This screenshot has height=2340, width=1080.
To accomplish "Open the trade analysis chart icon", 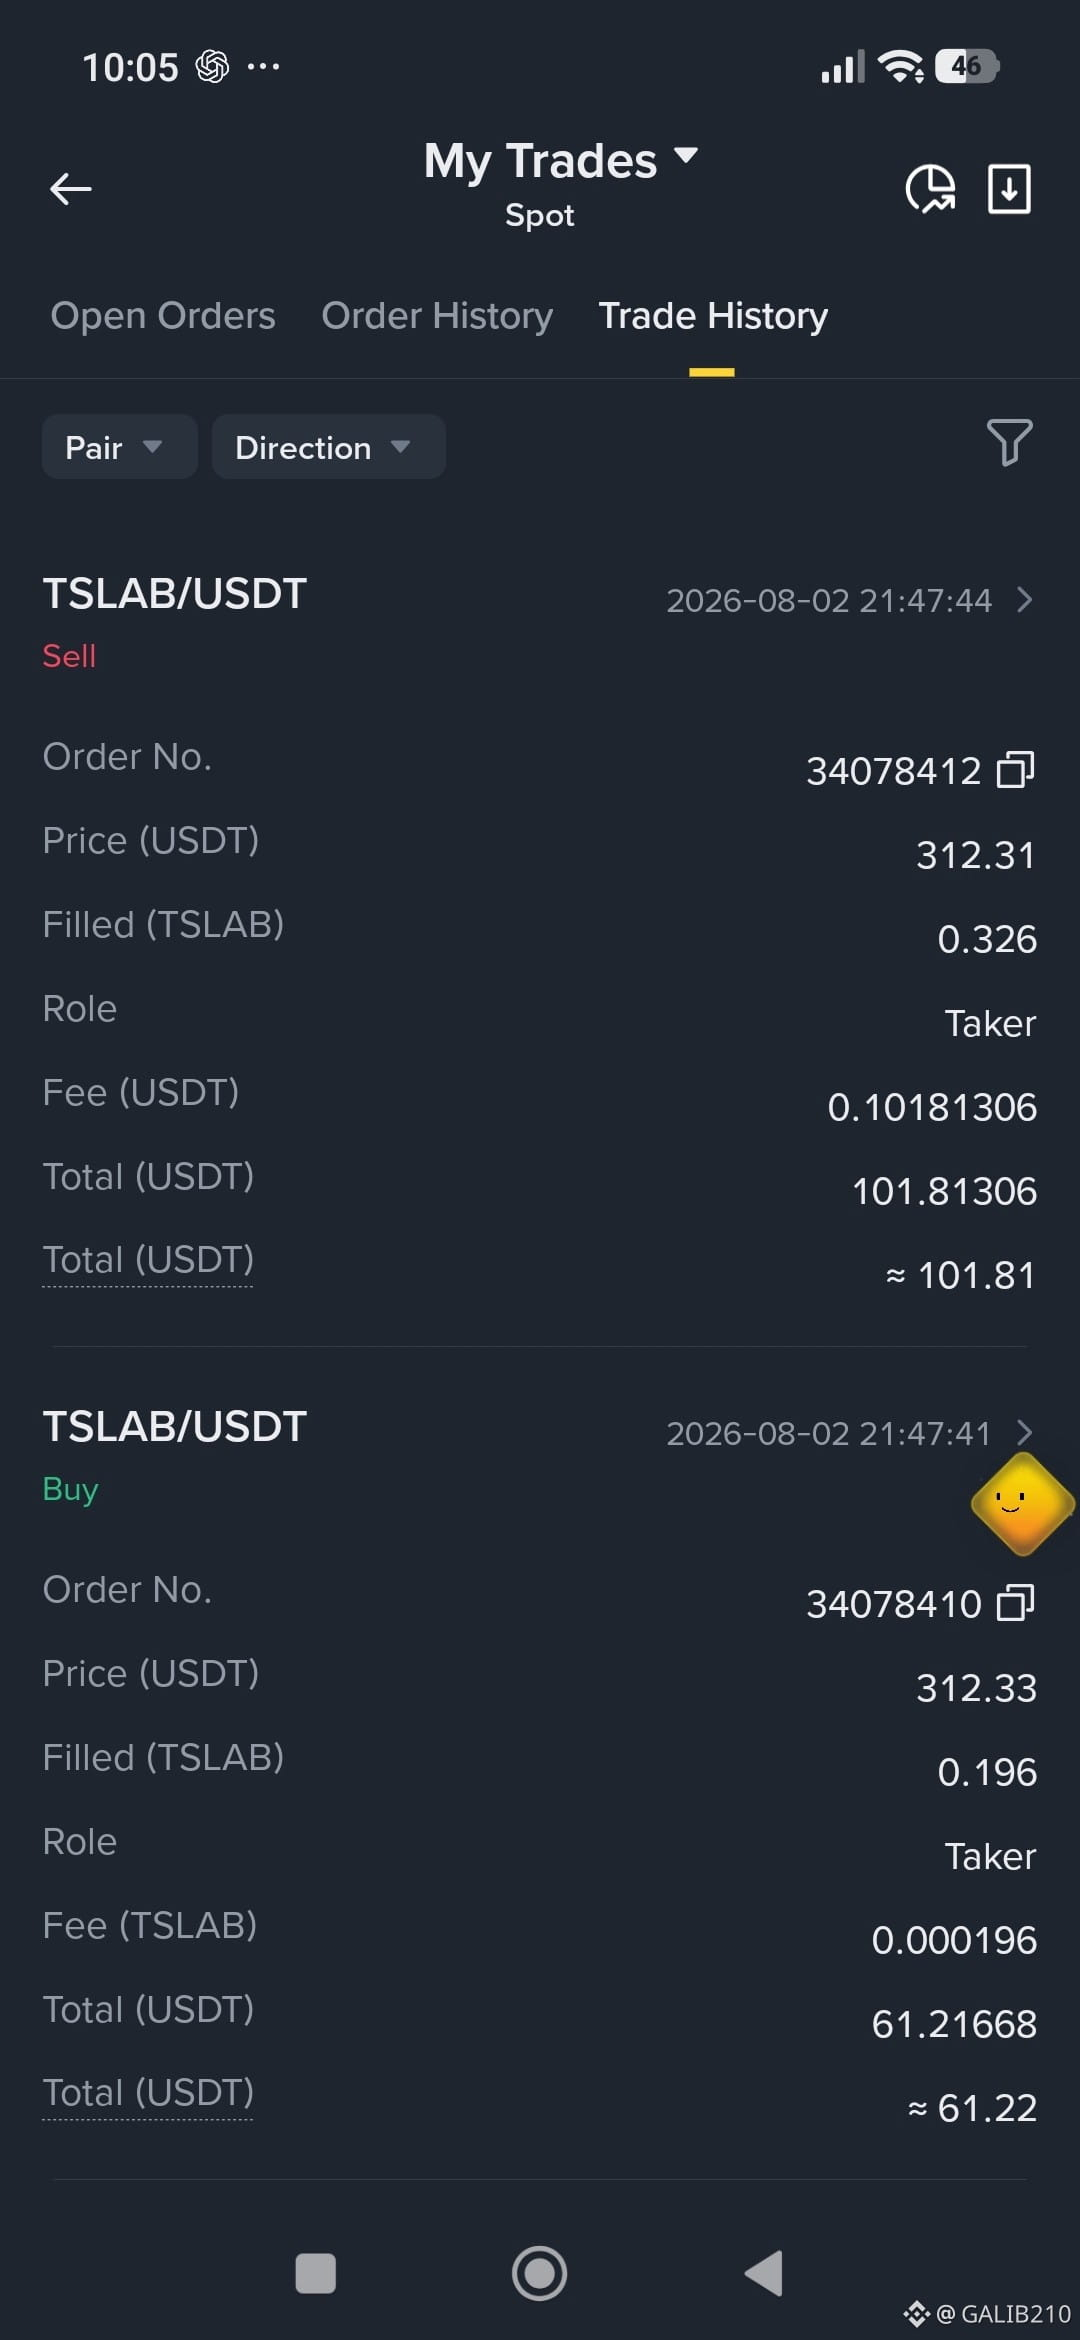I will (930, 188).
